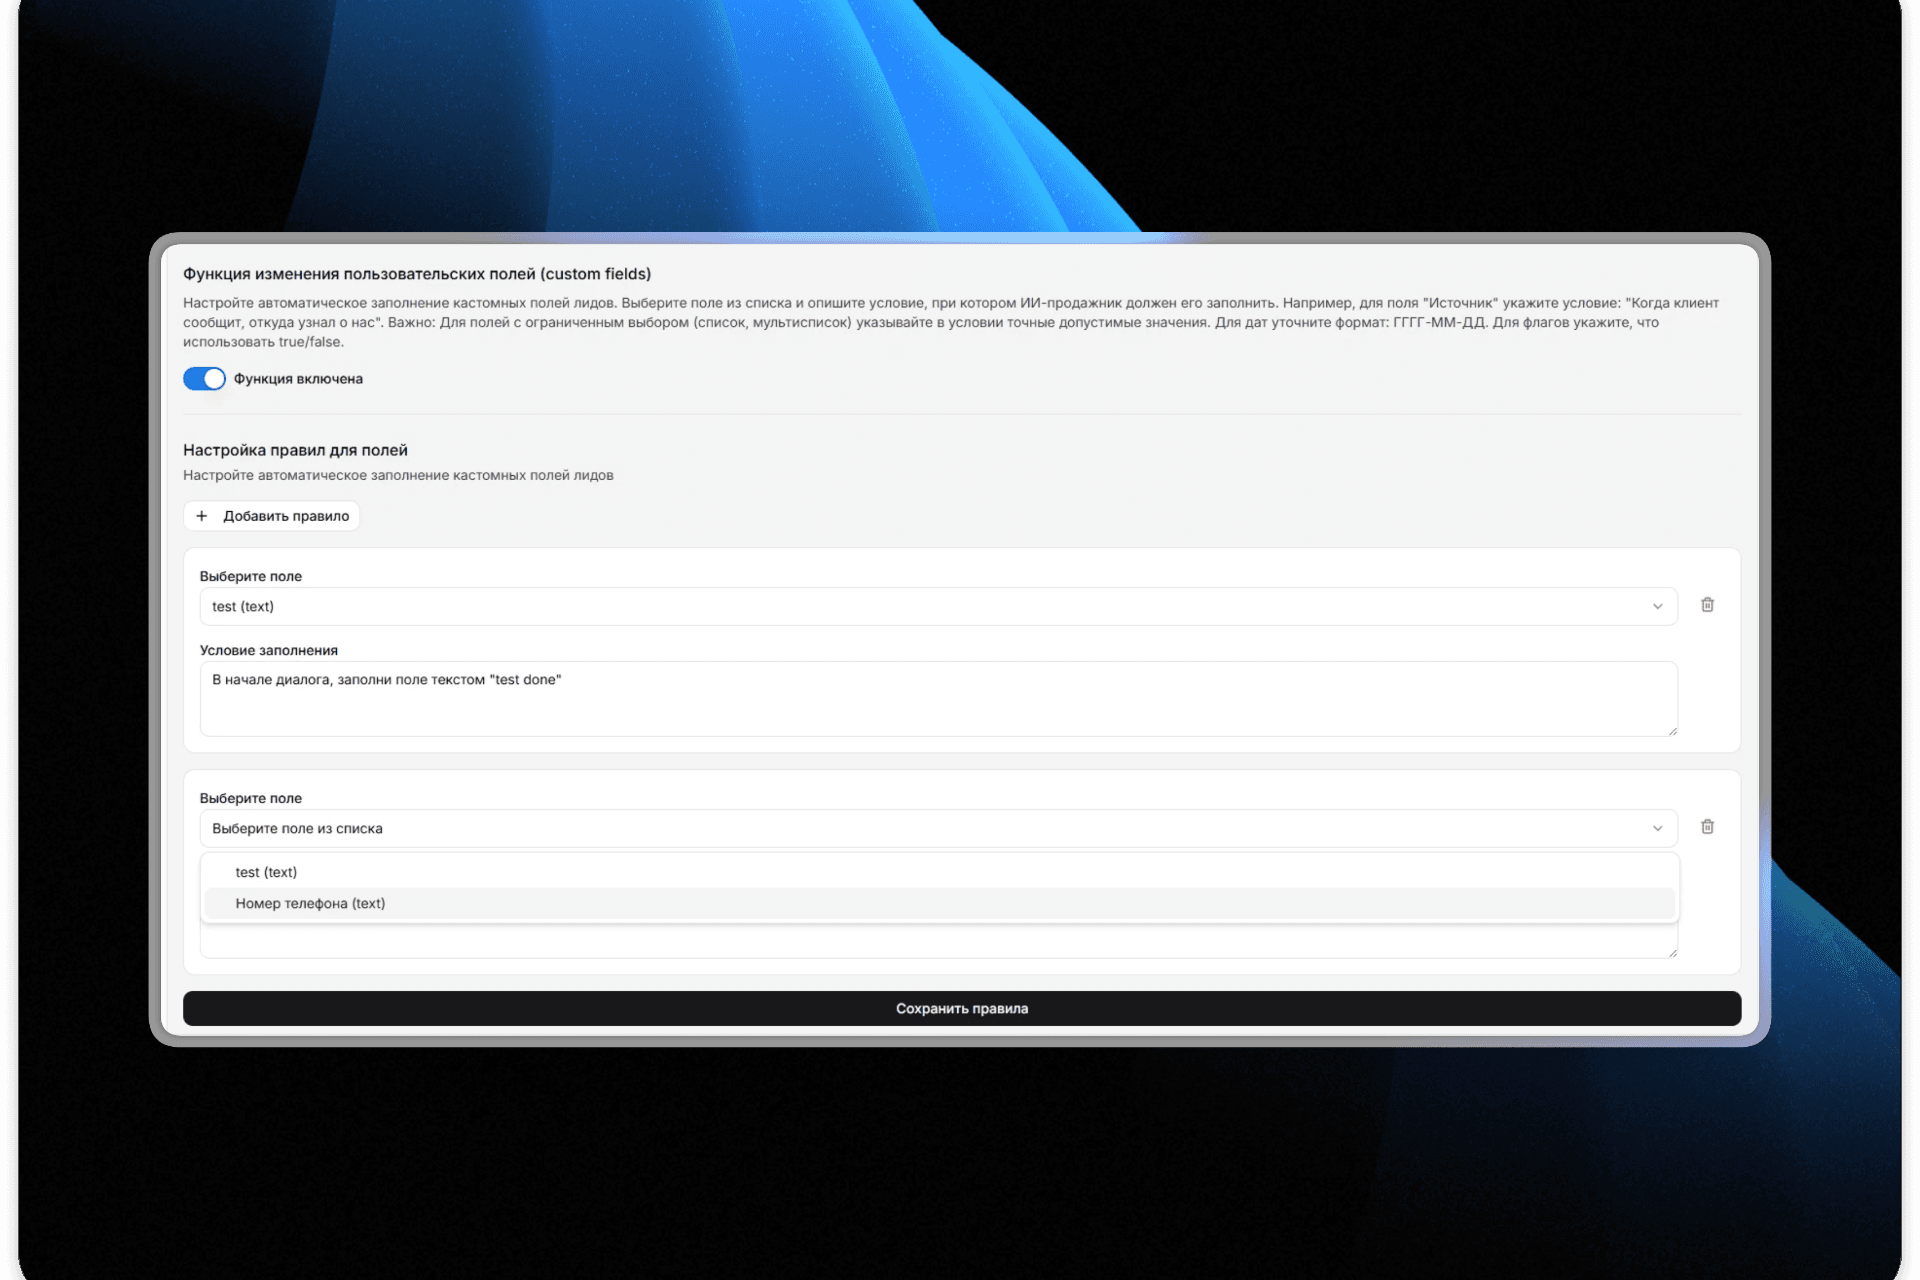
Task: Grab resize handle of second condition textarea
Action: tap(1673, 954)
